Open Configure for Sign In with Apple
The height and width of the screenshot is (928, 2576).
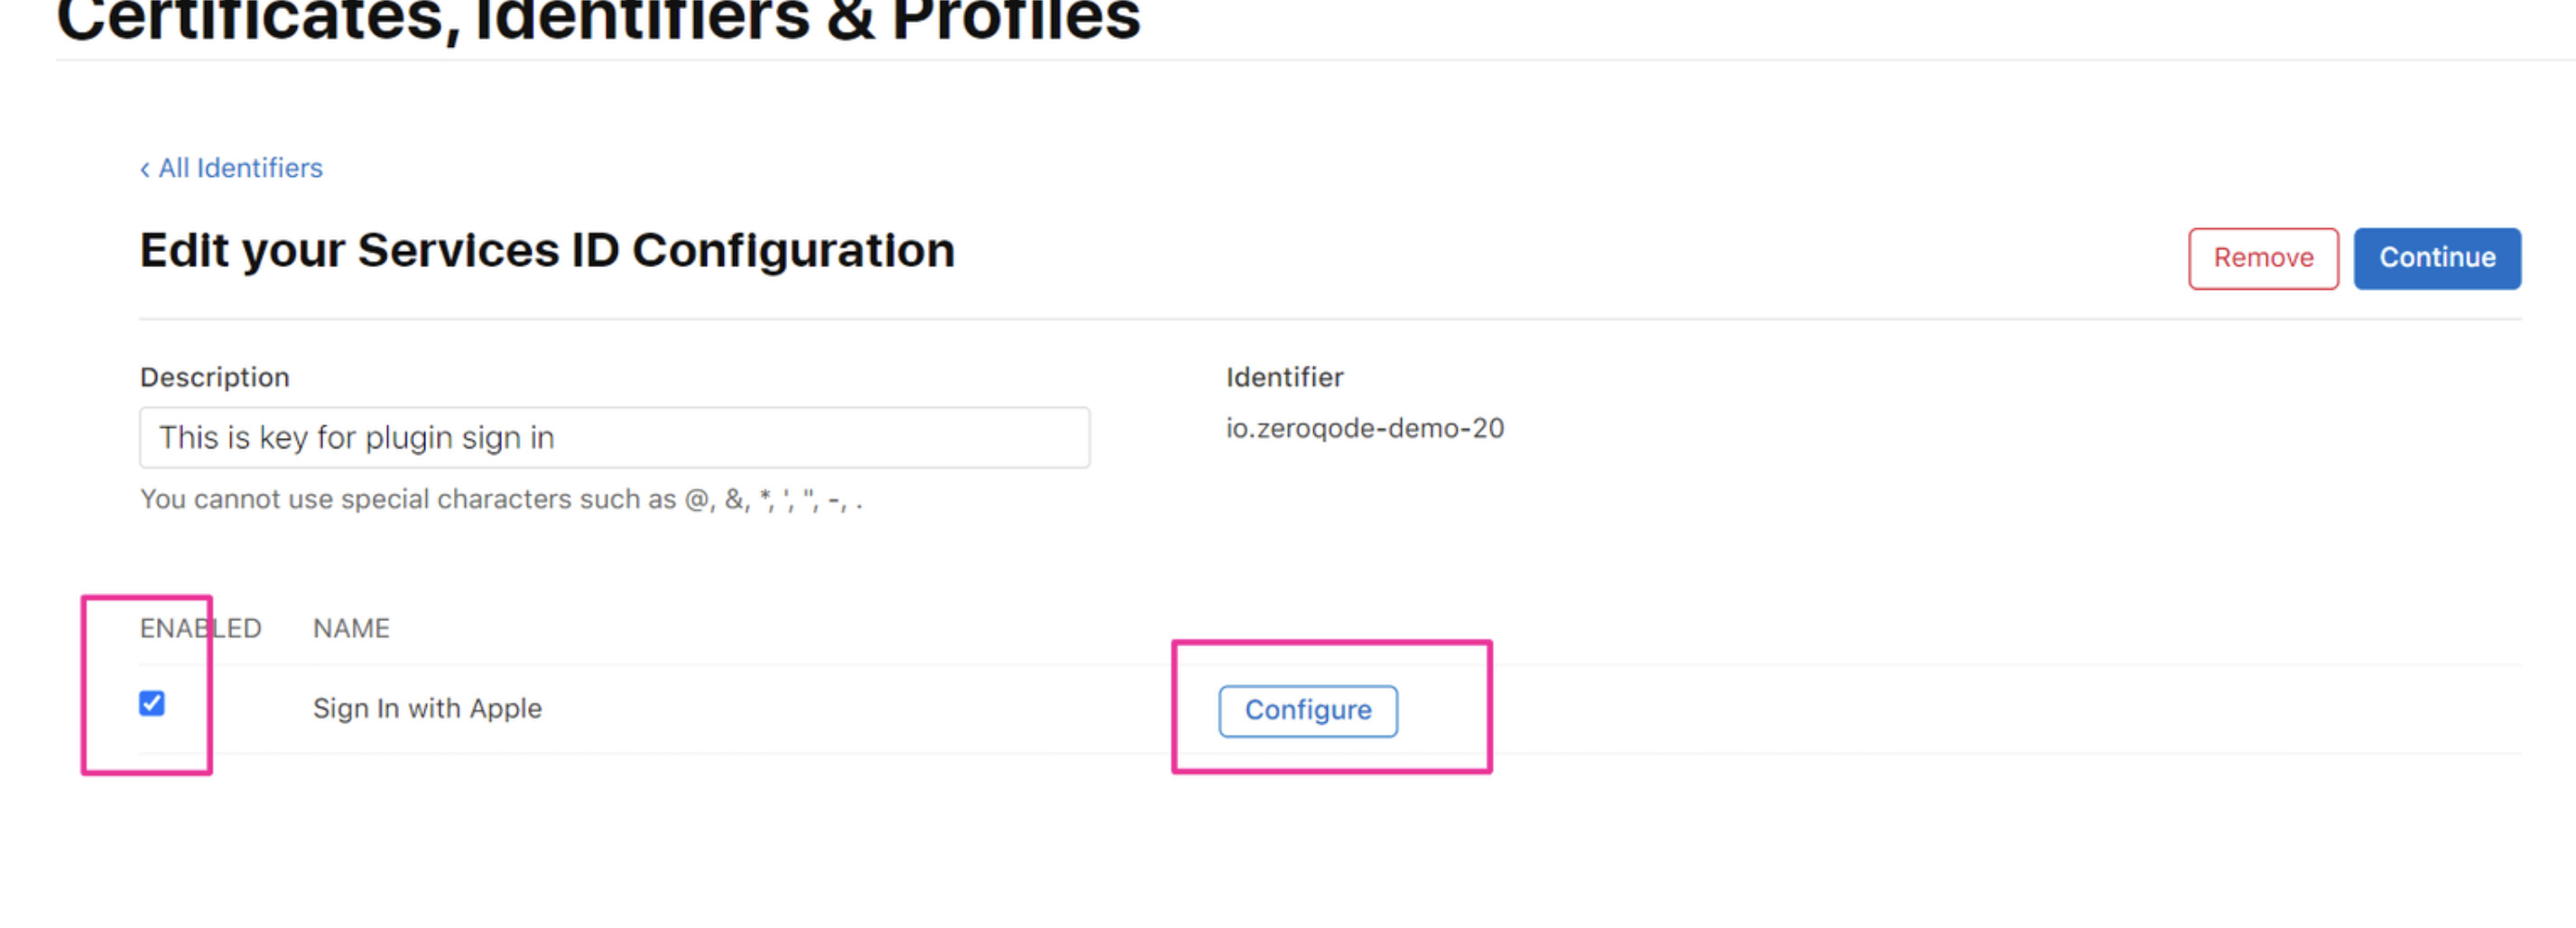pyautogui.click(x=1307, y=711)
